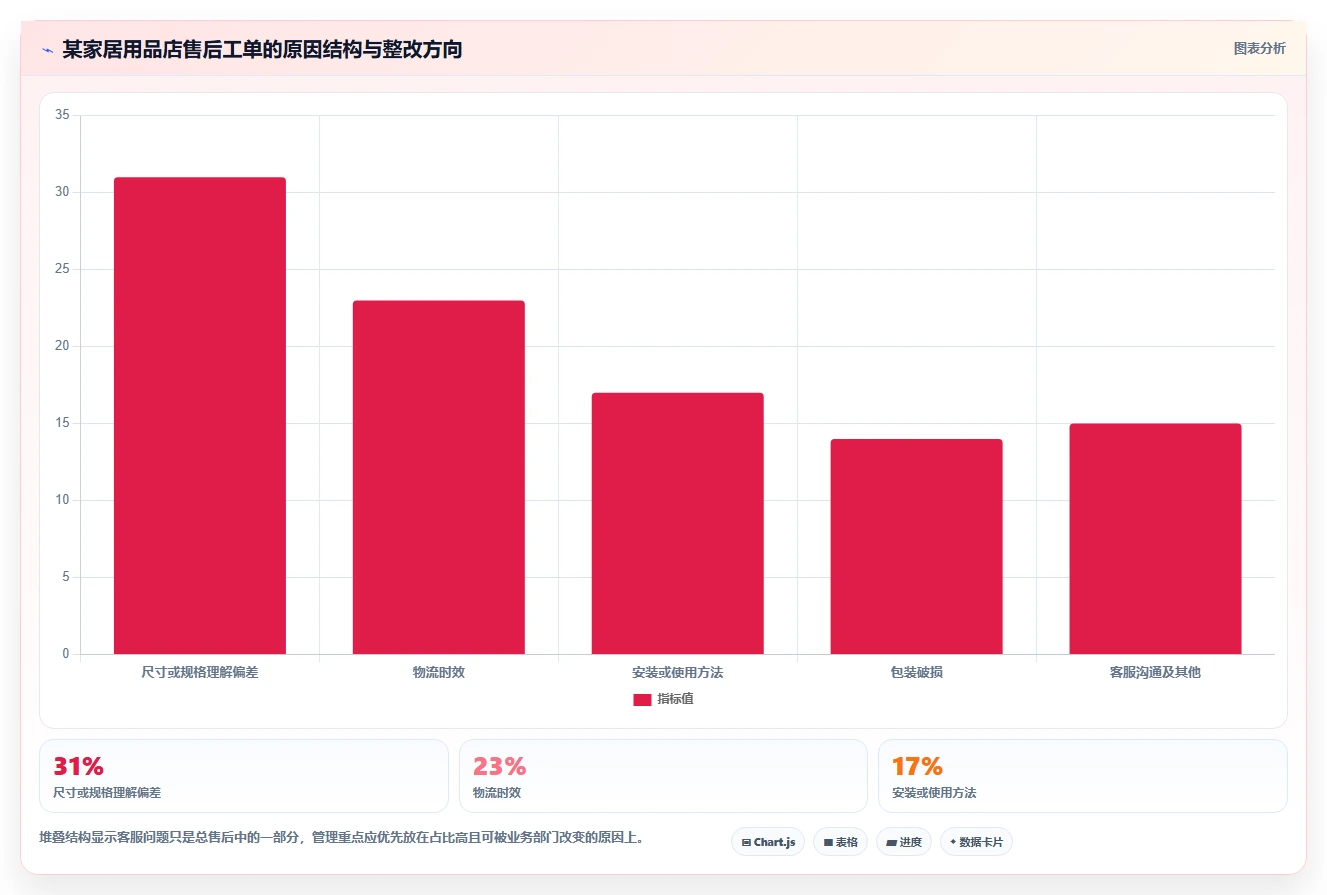
Task: Click the y-axis value 35
Action: [x=62, y=115]
